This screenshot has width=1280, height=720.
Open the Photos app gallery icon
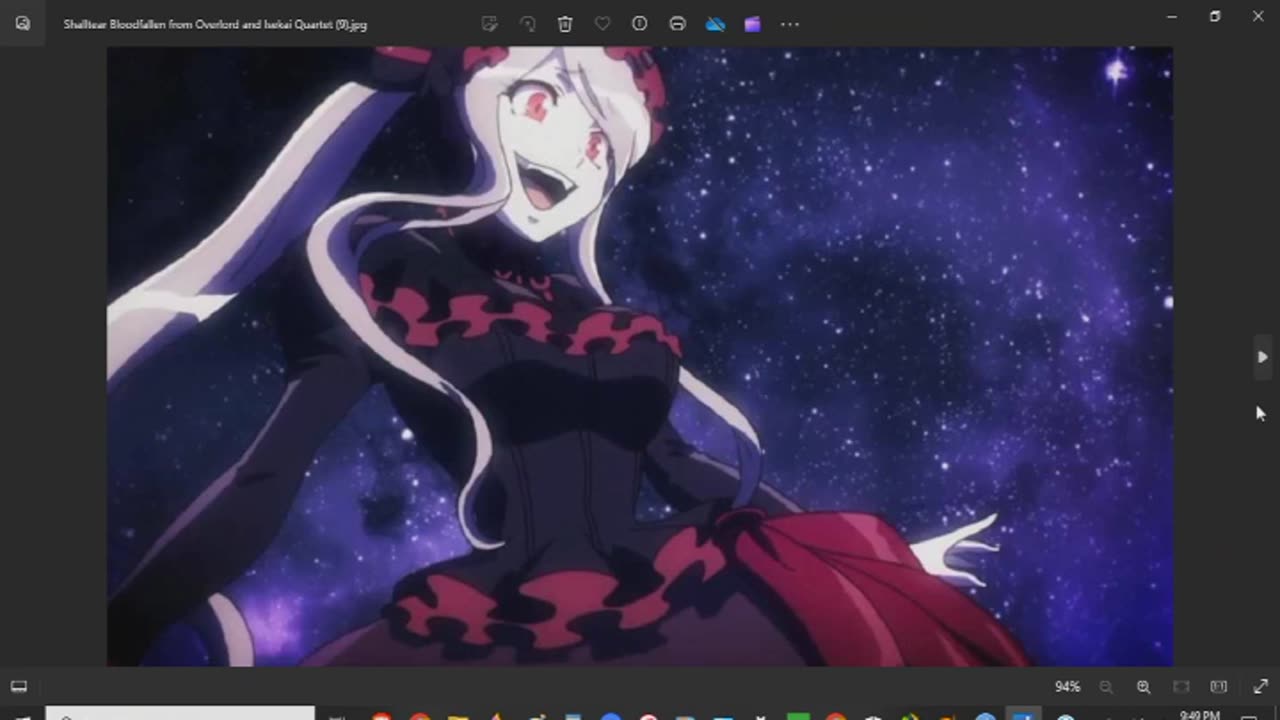(x=22, y=23)
